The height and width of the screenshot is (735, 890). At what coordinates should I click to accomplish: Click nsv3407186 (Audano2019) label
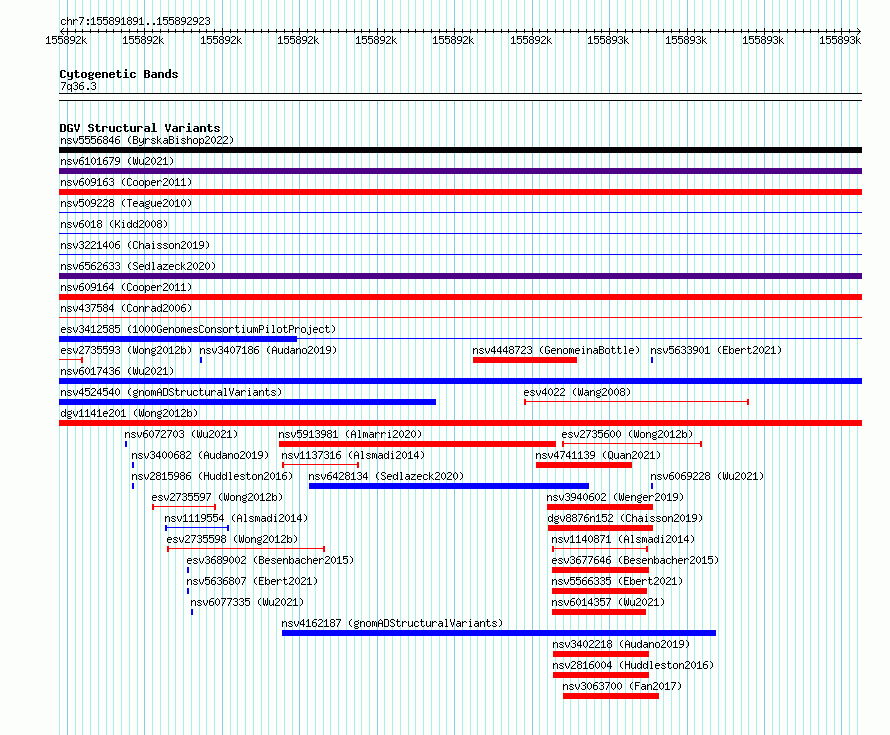[x=268, y=350]
